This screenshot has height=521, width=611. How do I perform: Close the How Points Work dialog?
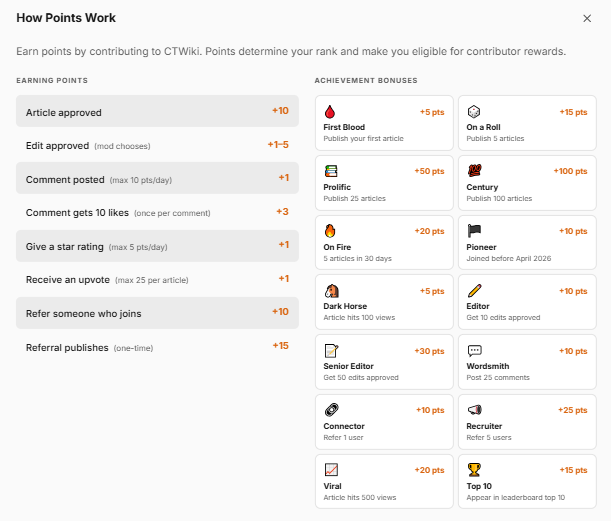click(x=587, y=18)
